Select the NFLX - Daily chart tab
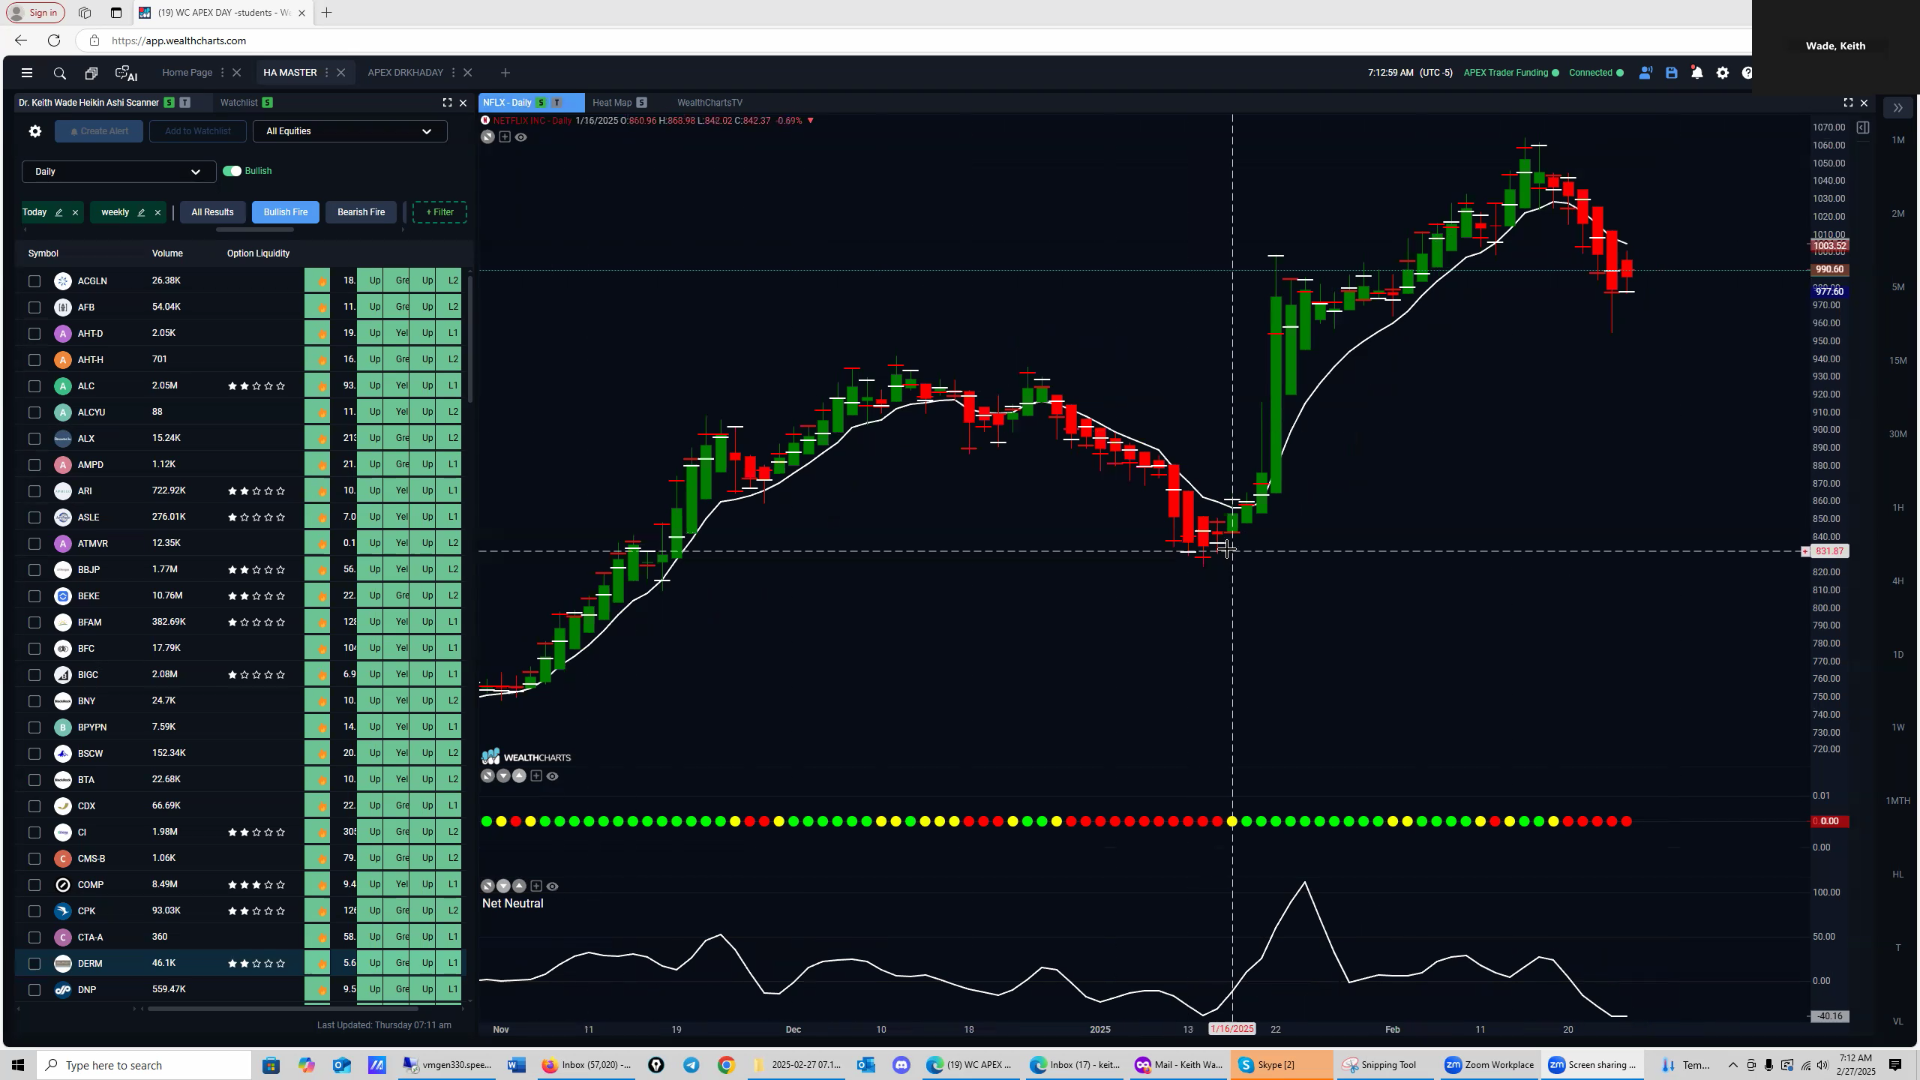This screenshot has height=1080, width=1920. 530,103
